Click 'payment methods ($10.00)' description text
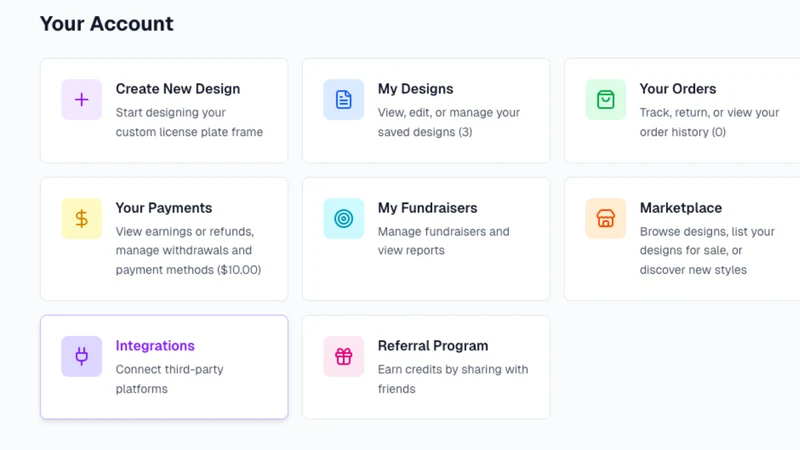The image size is (800, 450). point(188,270)
